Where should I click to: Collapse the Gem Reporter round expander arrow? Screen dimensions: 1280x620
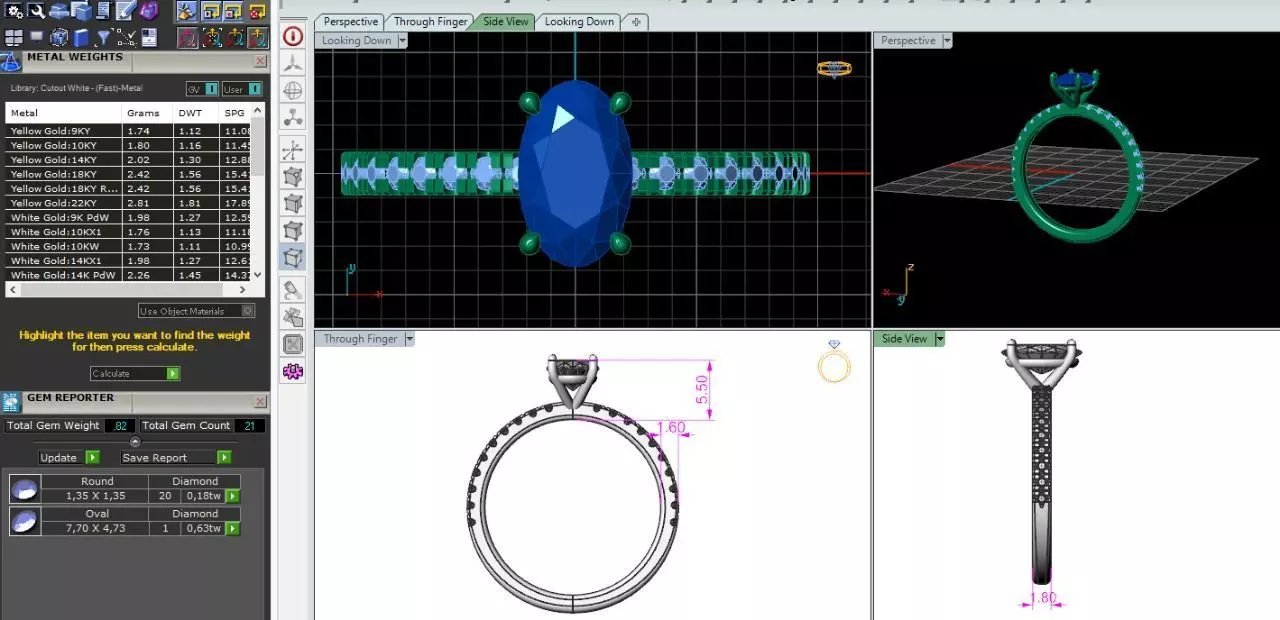(135, 442)
